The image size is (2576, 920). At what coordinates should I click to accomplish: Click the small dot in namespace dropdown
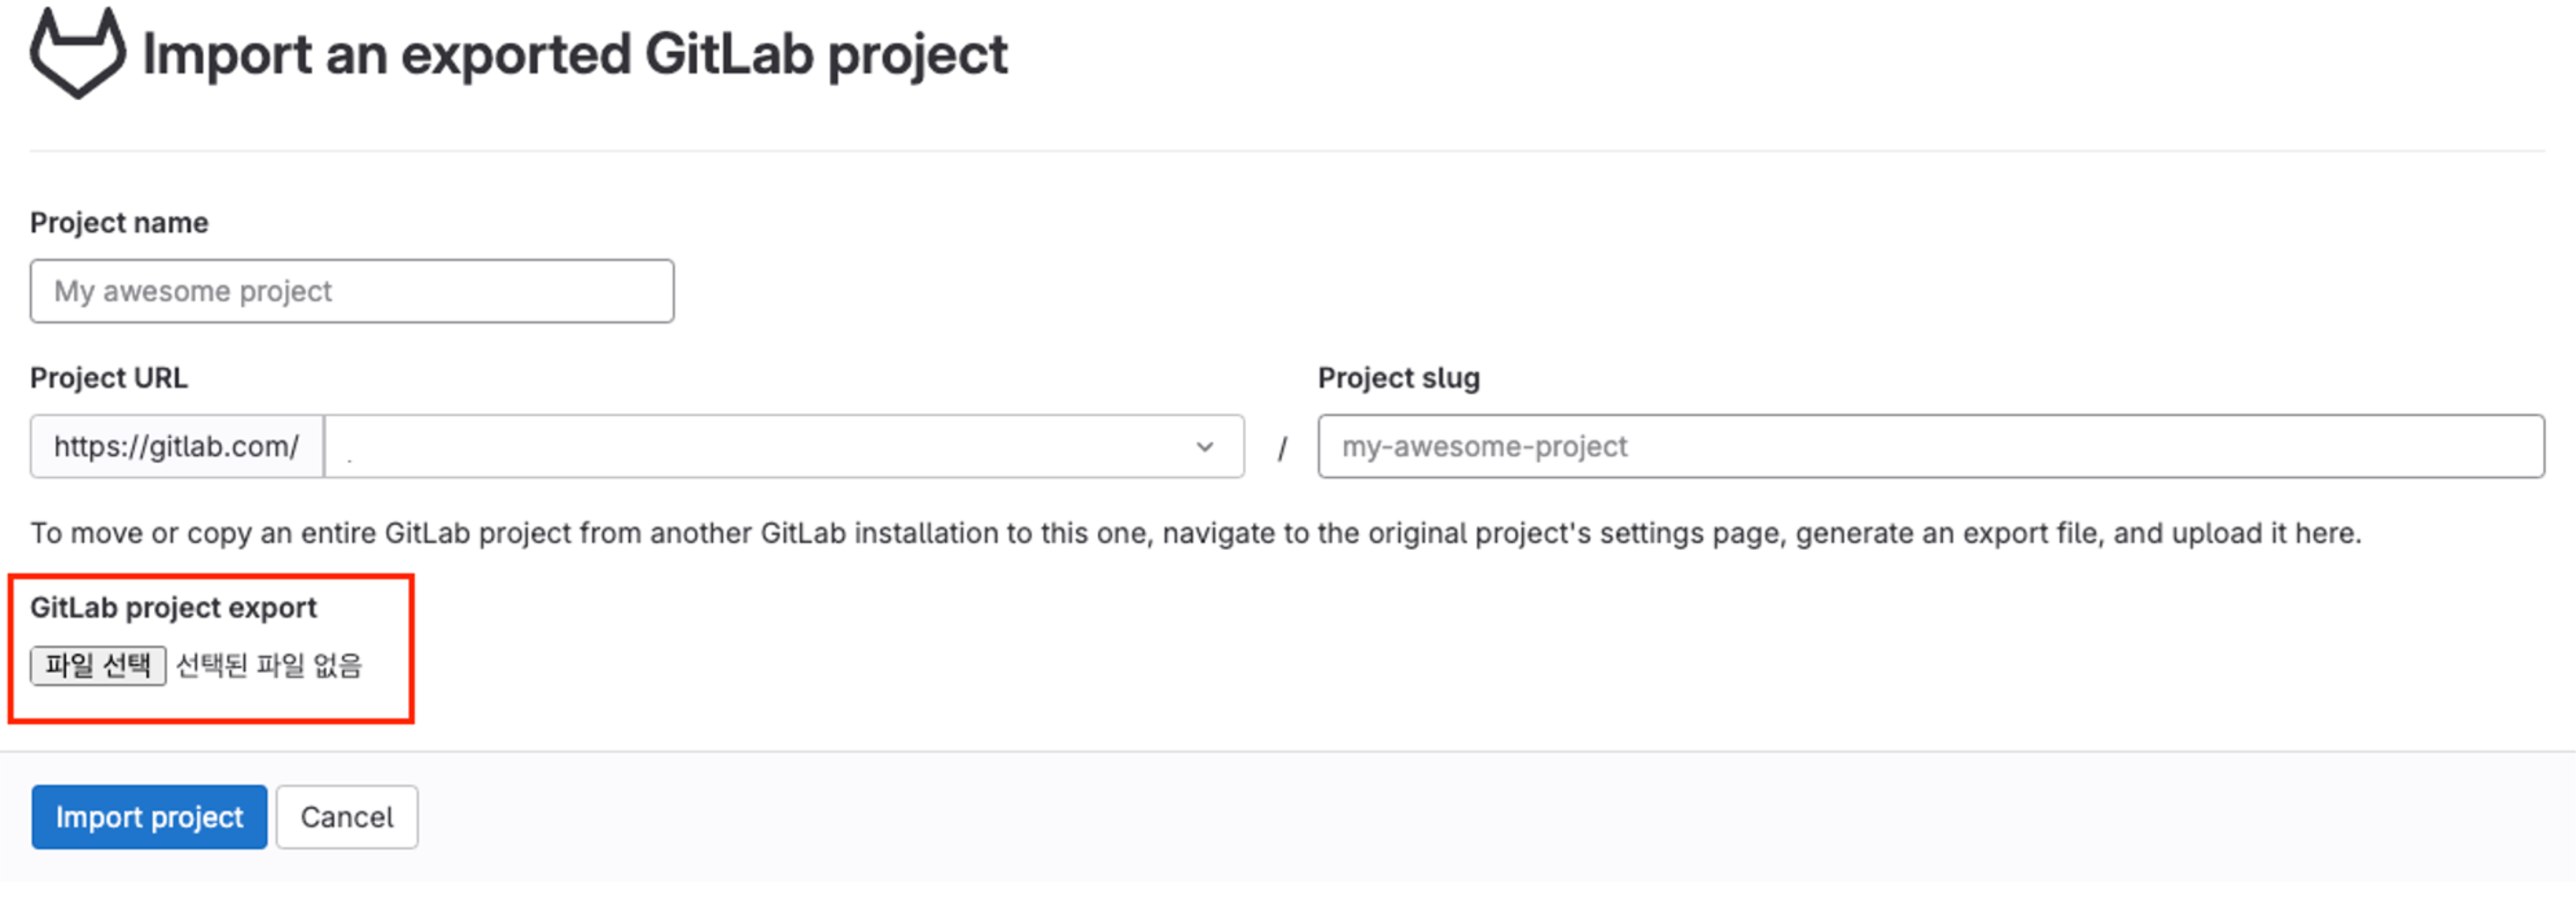point(349,459)
